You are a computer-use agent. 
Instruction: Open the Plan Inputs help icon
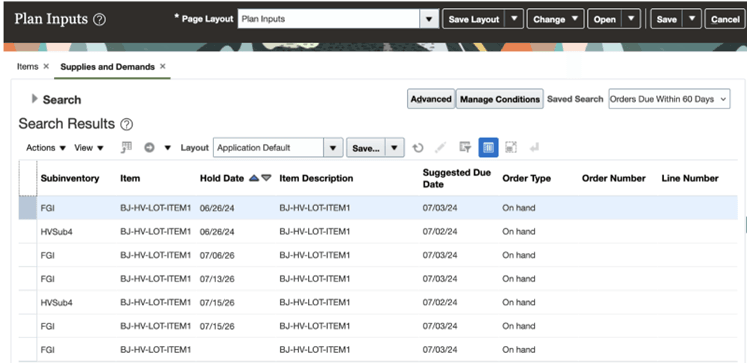pyautogui.click(x=100, y=20)
